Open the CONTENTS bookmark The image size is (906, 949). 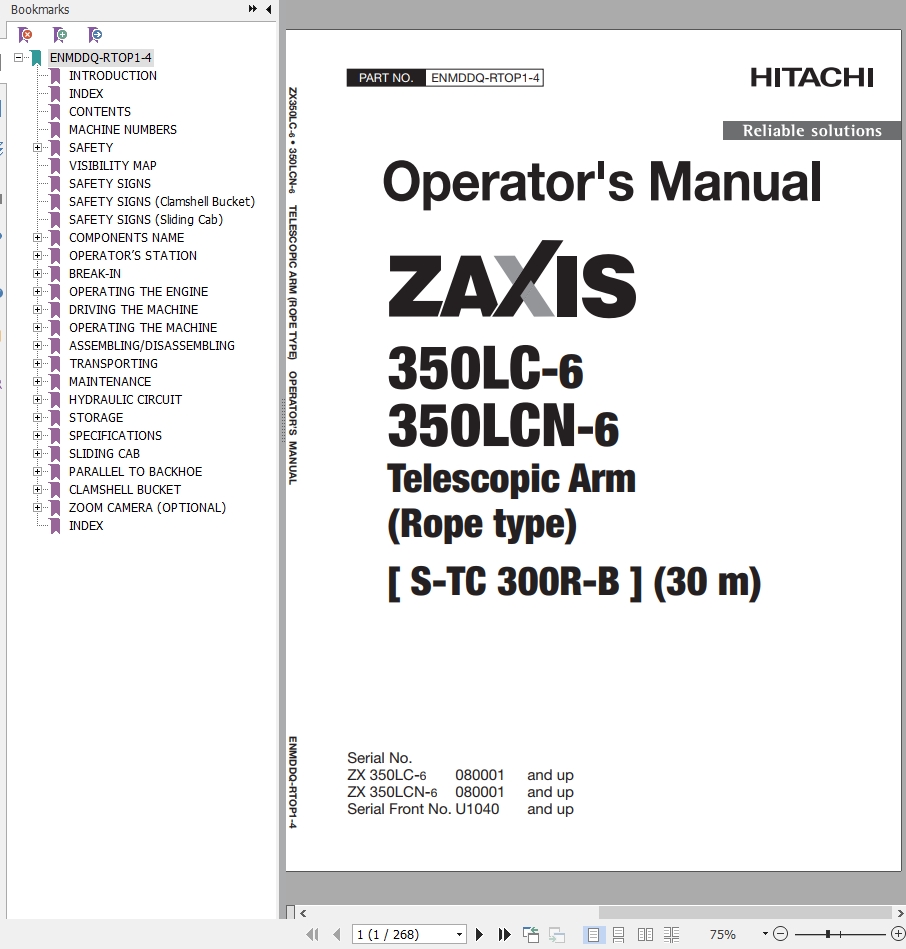pos(100,112)
